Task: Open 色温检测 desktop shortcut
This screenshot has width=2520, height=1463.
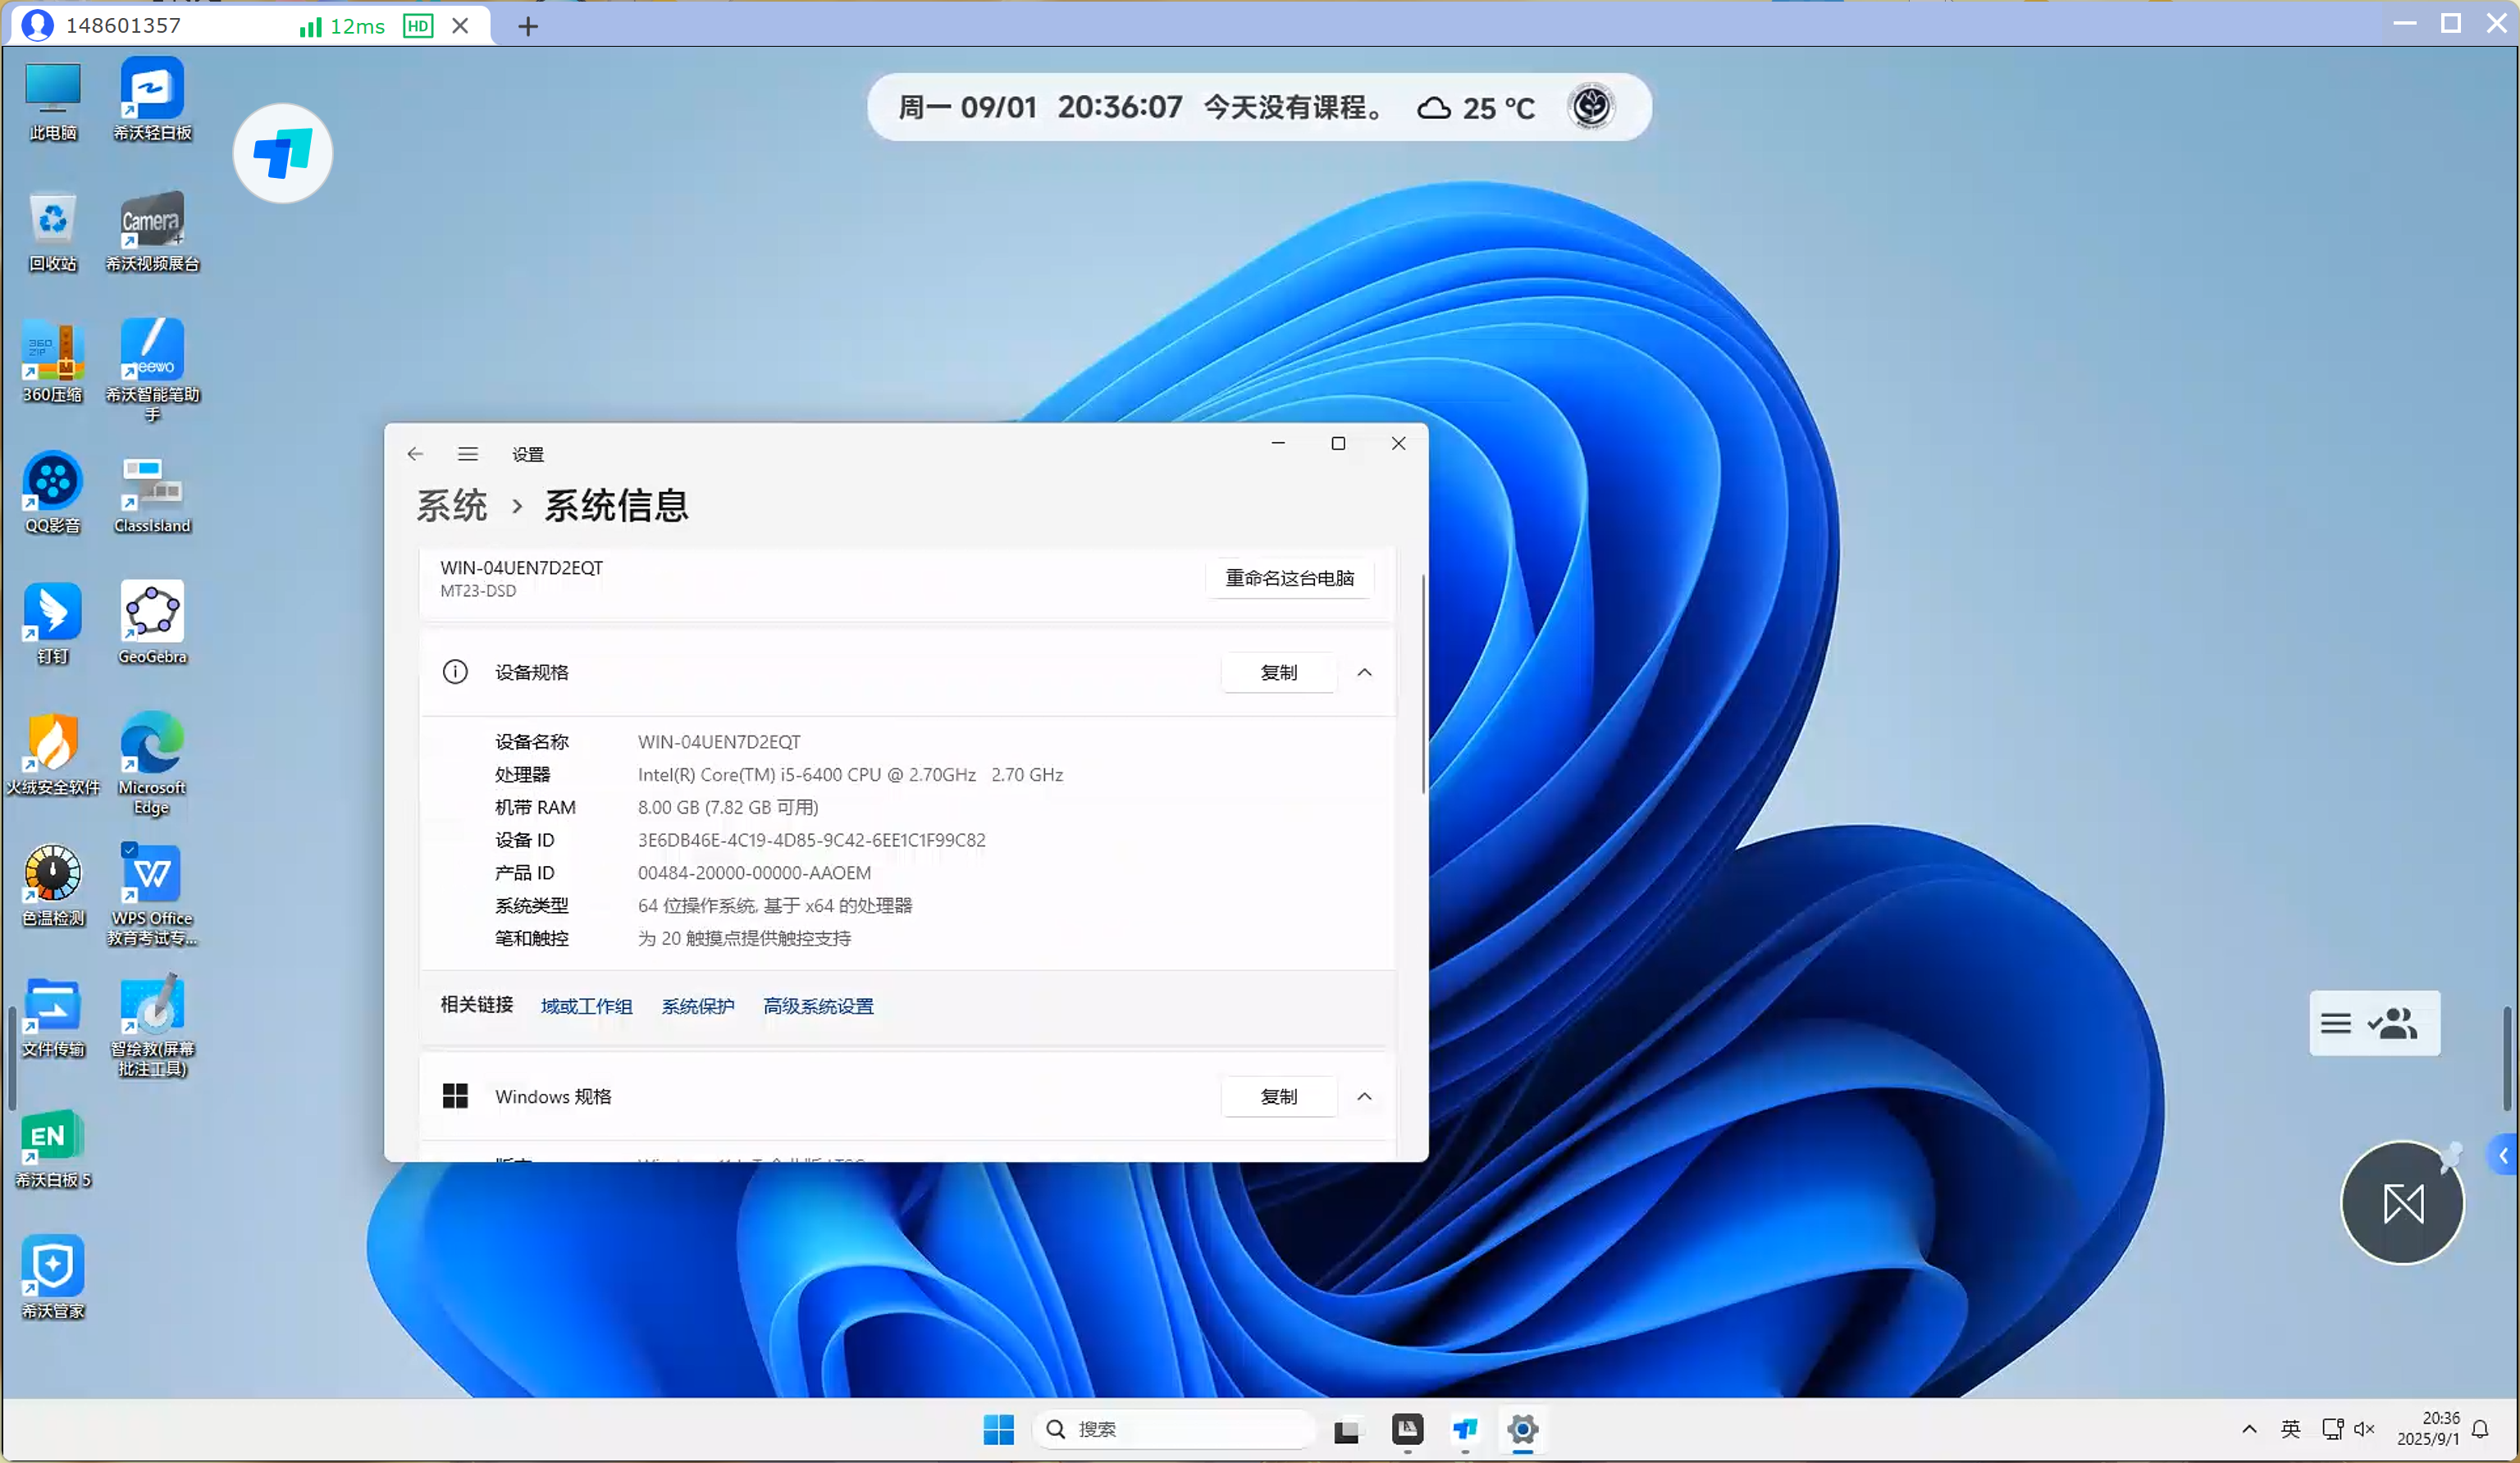Action: 52,886
